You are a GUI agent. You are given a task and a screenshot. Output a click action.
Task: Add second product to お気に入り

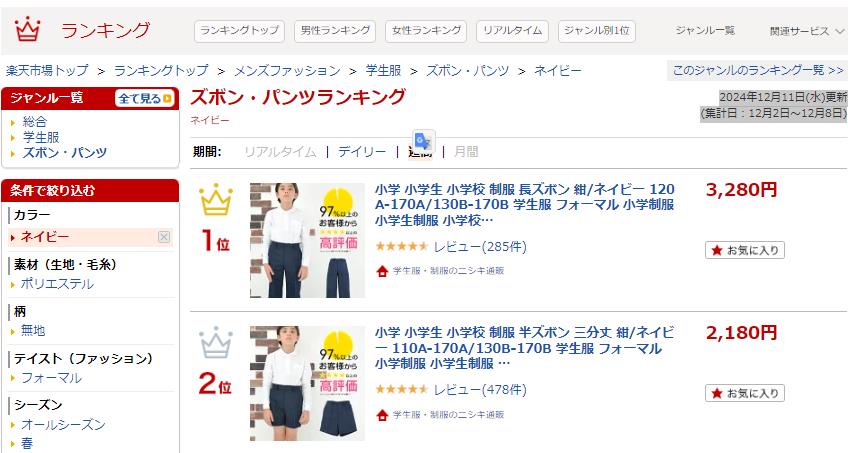click(x=745, y=393)
